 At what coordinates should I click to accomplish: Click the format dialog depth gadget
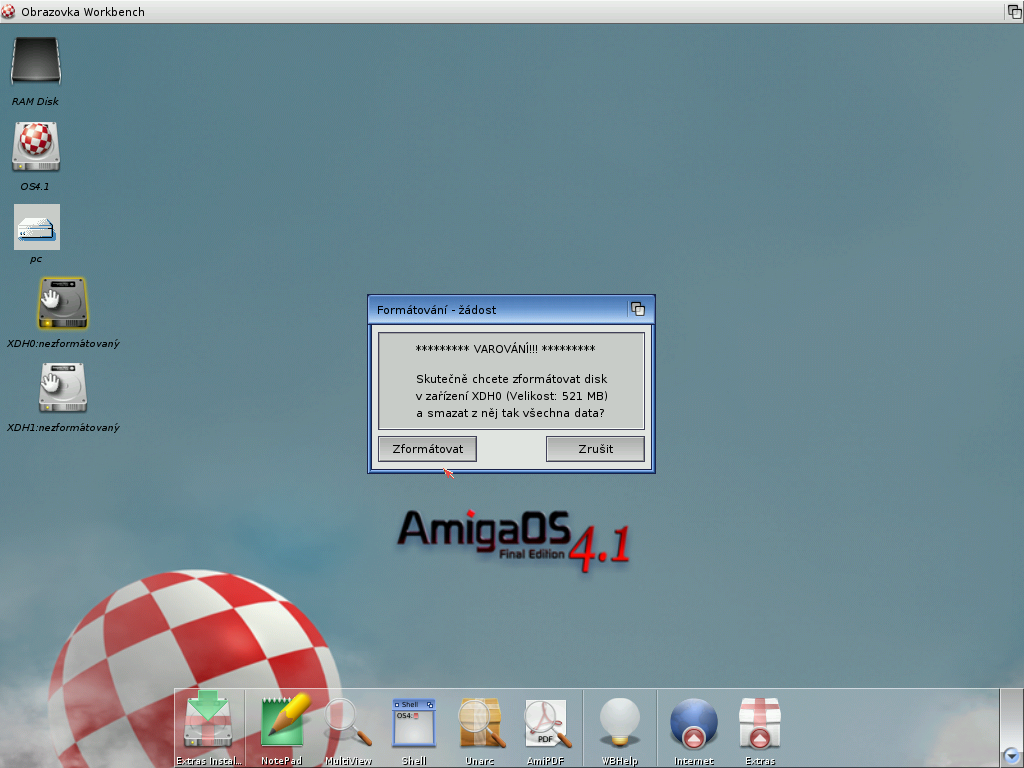pos(637,310)
